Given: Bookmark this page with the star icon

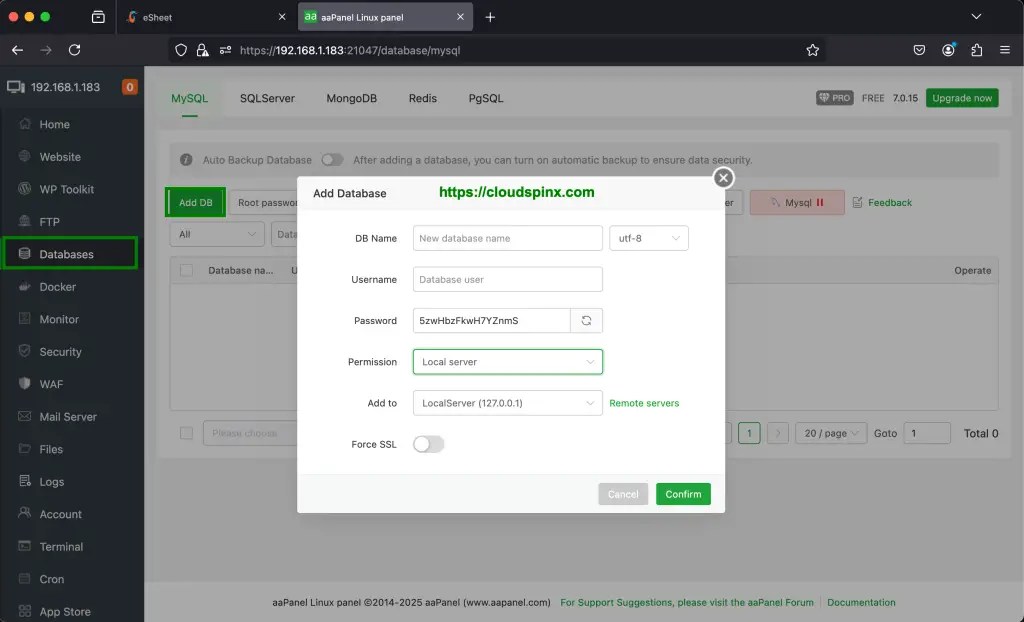Looking at the screenshot, I should coord(812,50).
